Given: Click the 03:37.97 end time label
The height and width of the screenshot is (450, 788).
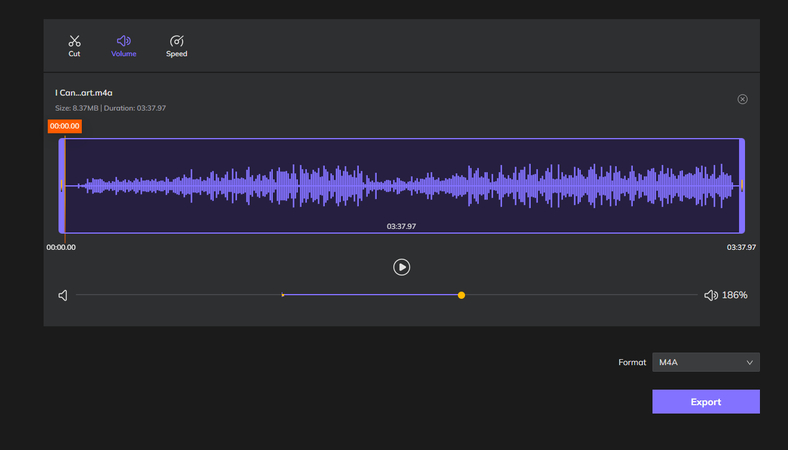Looking at the screenshot, I should (741, 247).
